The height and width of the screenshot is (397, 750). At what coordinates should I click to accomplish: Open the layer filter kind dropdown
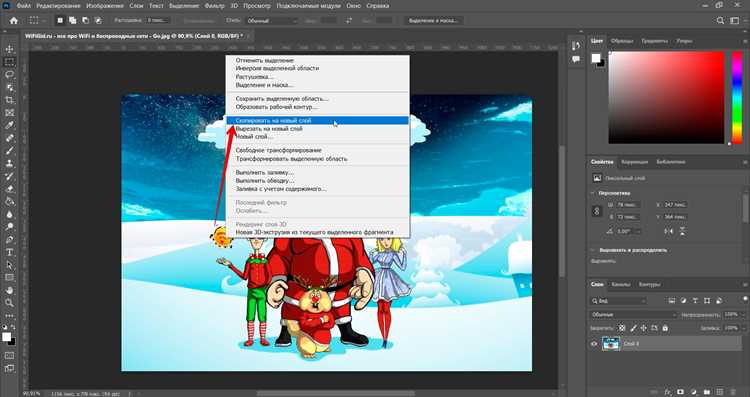tap(618, 301)
